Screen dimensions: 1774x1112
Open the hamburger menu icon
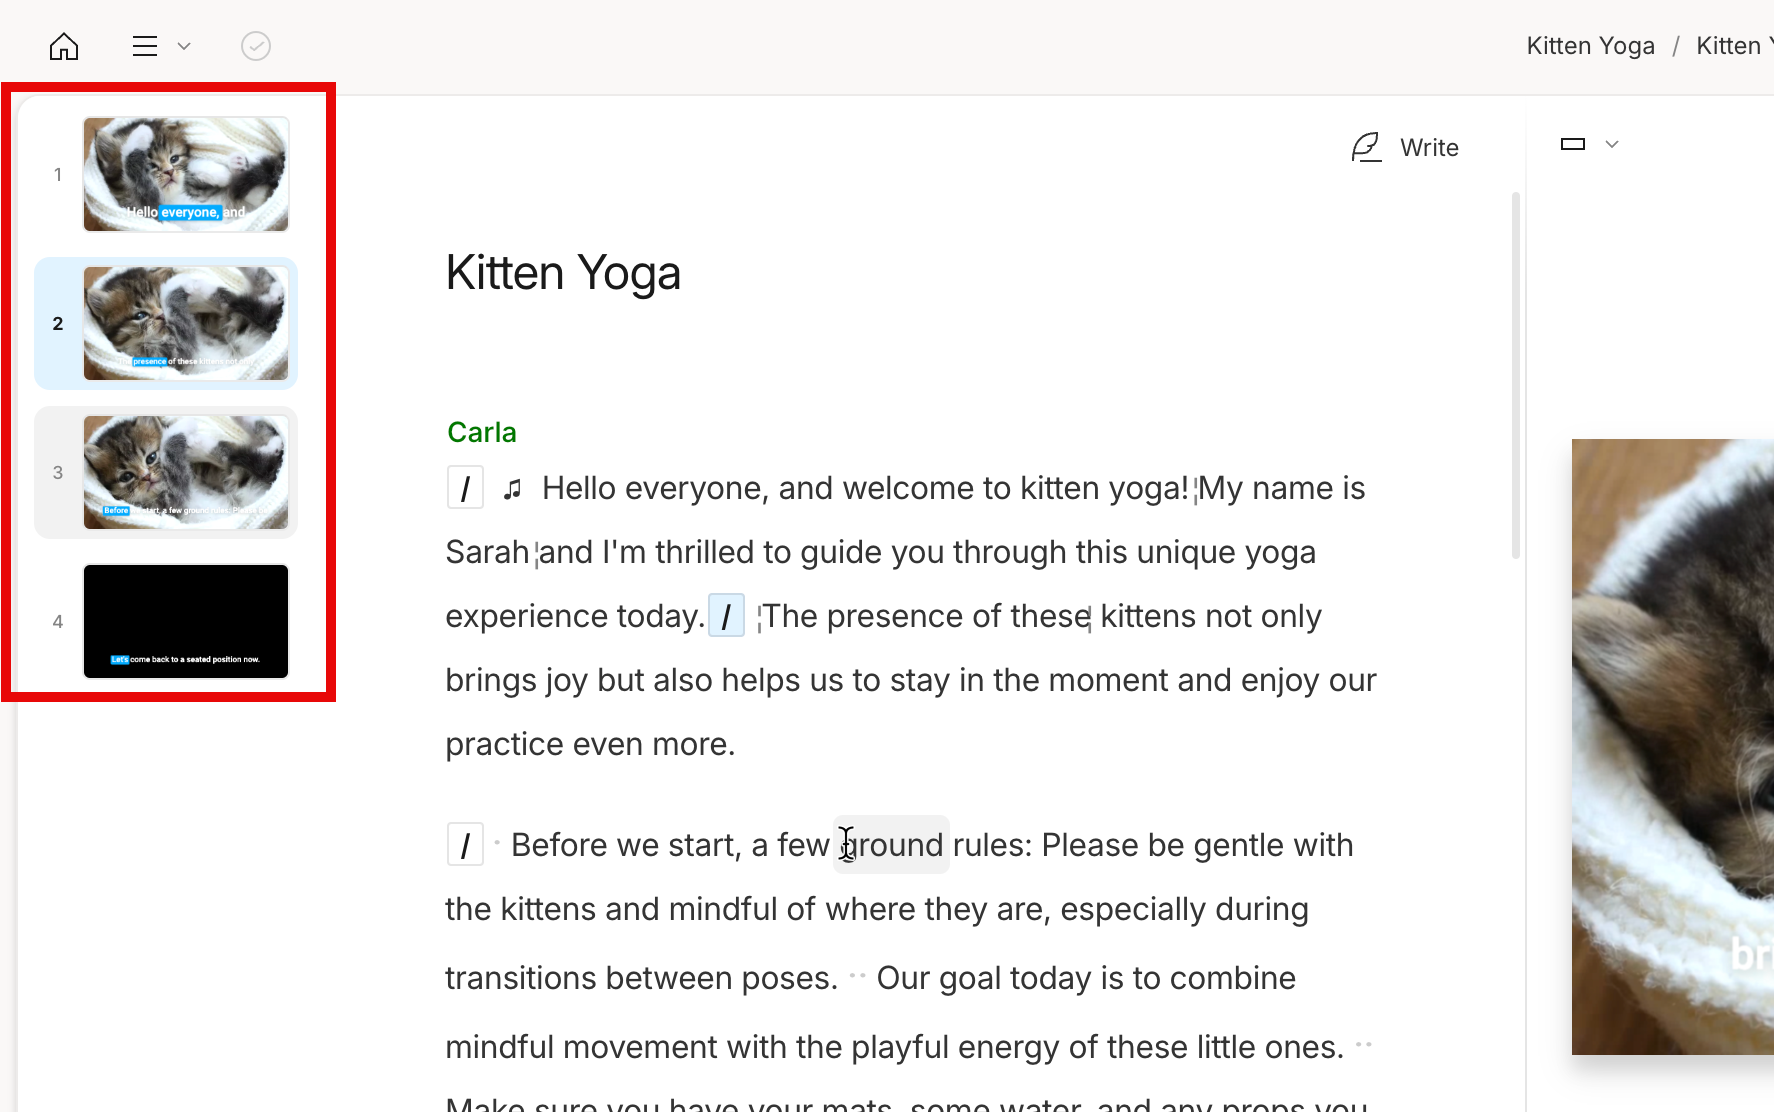click(x=145, y=46)
